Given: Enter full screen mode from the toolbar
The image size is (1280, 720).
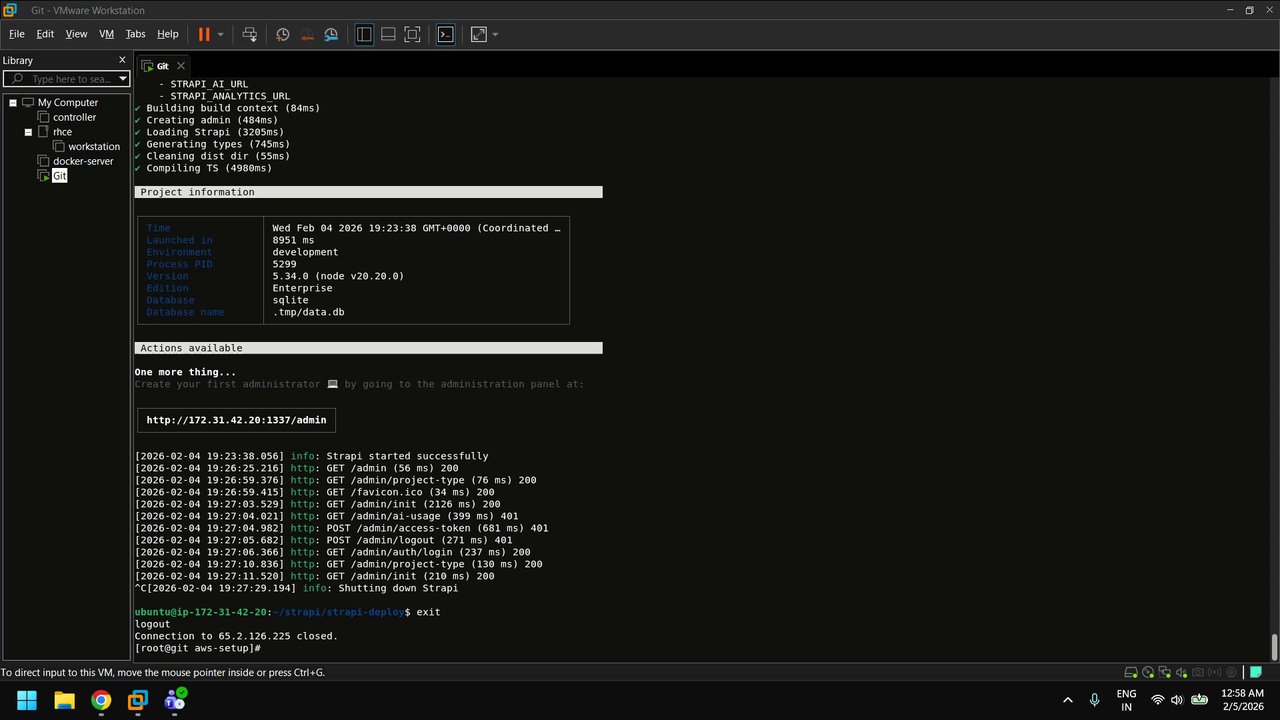Looking at the screenshot, I should [412, 34].
